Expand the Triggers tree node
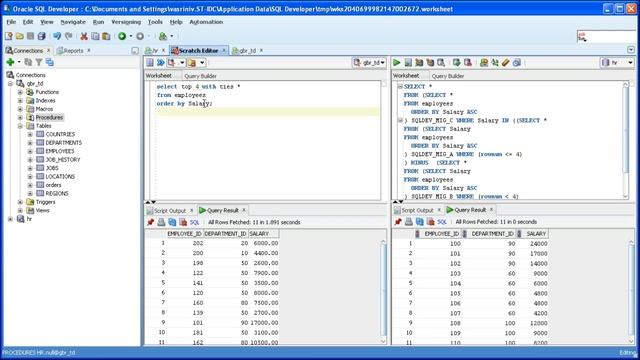This screenshot has width=640, height=360. coord(20,202)
